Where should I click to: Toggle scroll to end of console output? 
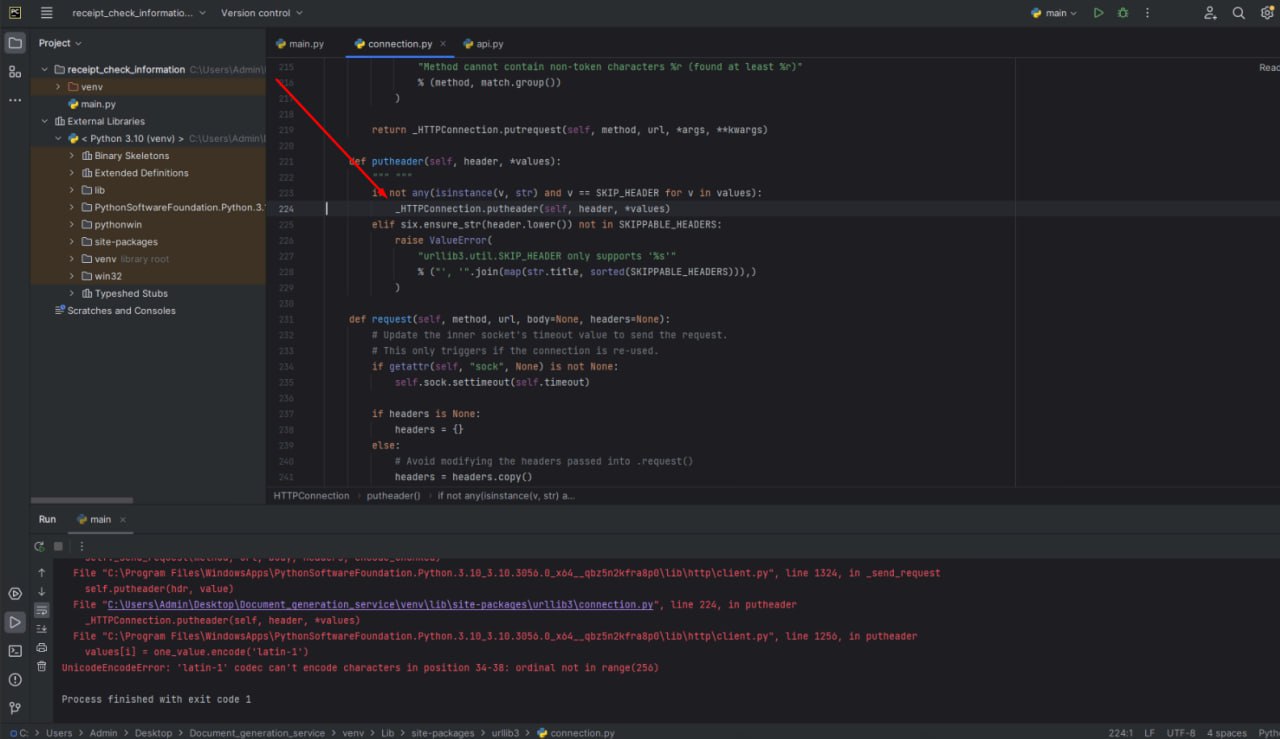point(41,628)
